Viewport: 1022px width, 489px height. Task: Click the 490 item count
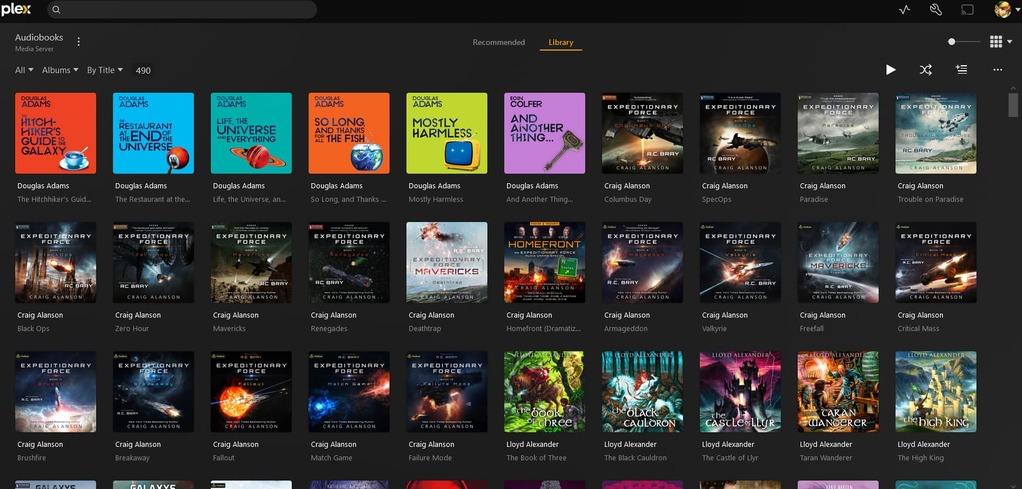(x=143, y=70)
